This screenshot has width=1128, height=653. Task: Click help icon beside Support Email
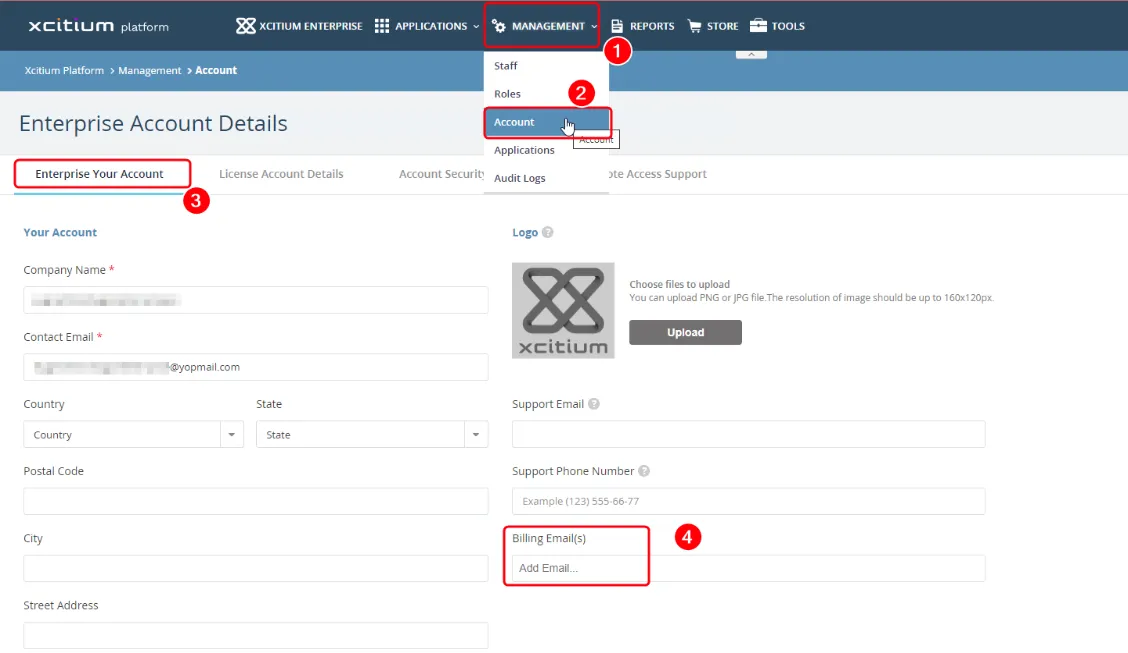594,405
